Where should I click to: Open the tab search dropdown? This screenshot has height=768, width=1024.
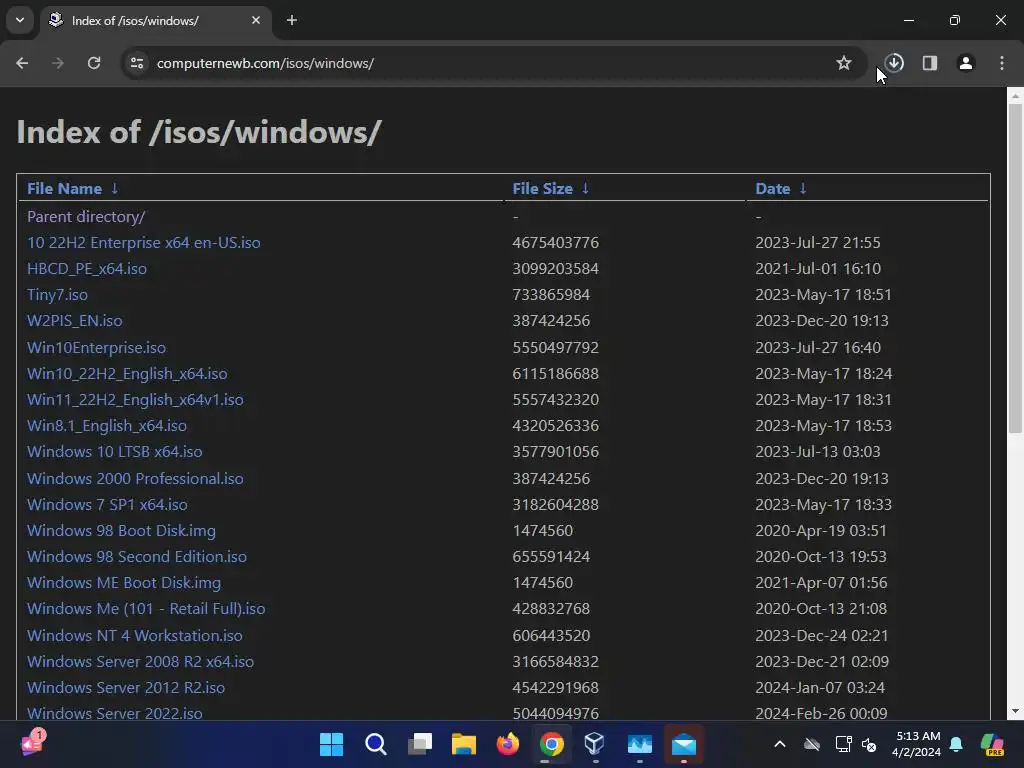tap(20, 20)
